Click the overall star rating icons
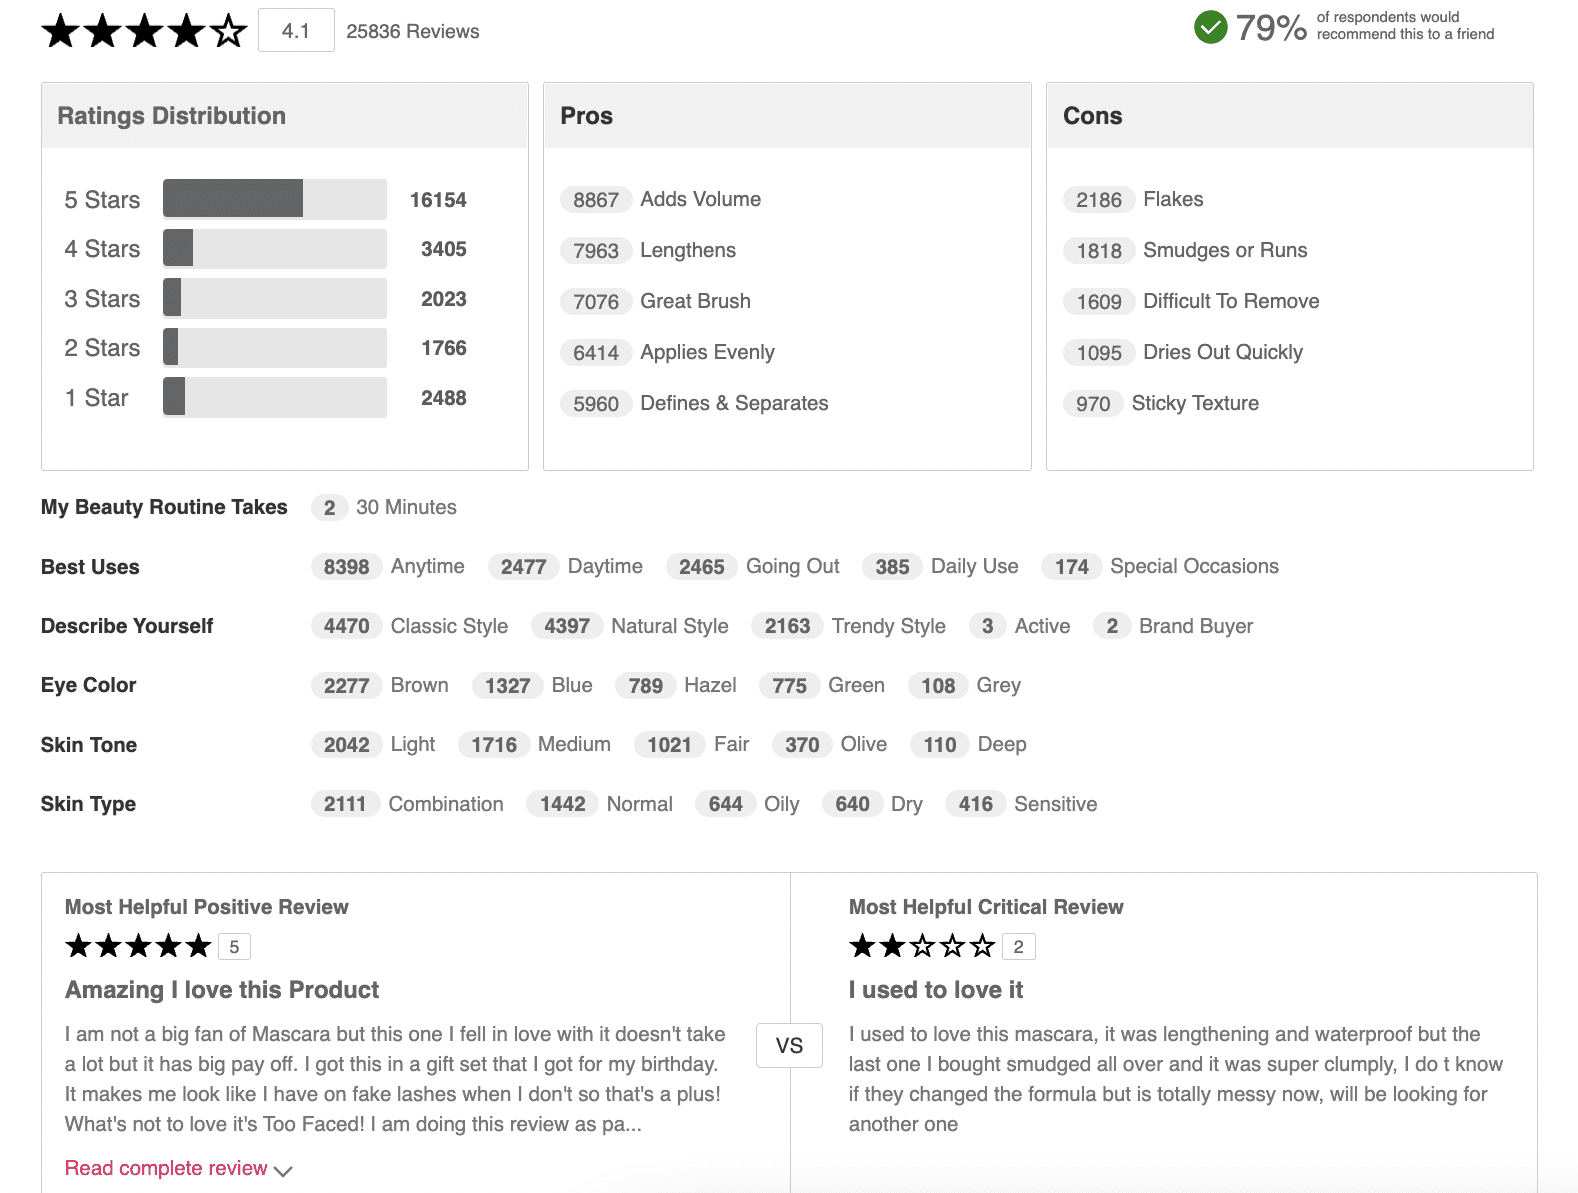 tap(144, 31)
